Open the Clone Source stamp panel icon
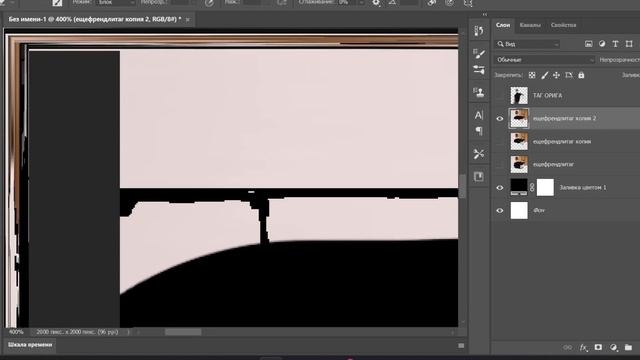The width and height of the screenshot is (640, 360). click(x=479, y=92)
